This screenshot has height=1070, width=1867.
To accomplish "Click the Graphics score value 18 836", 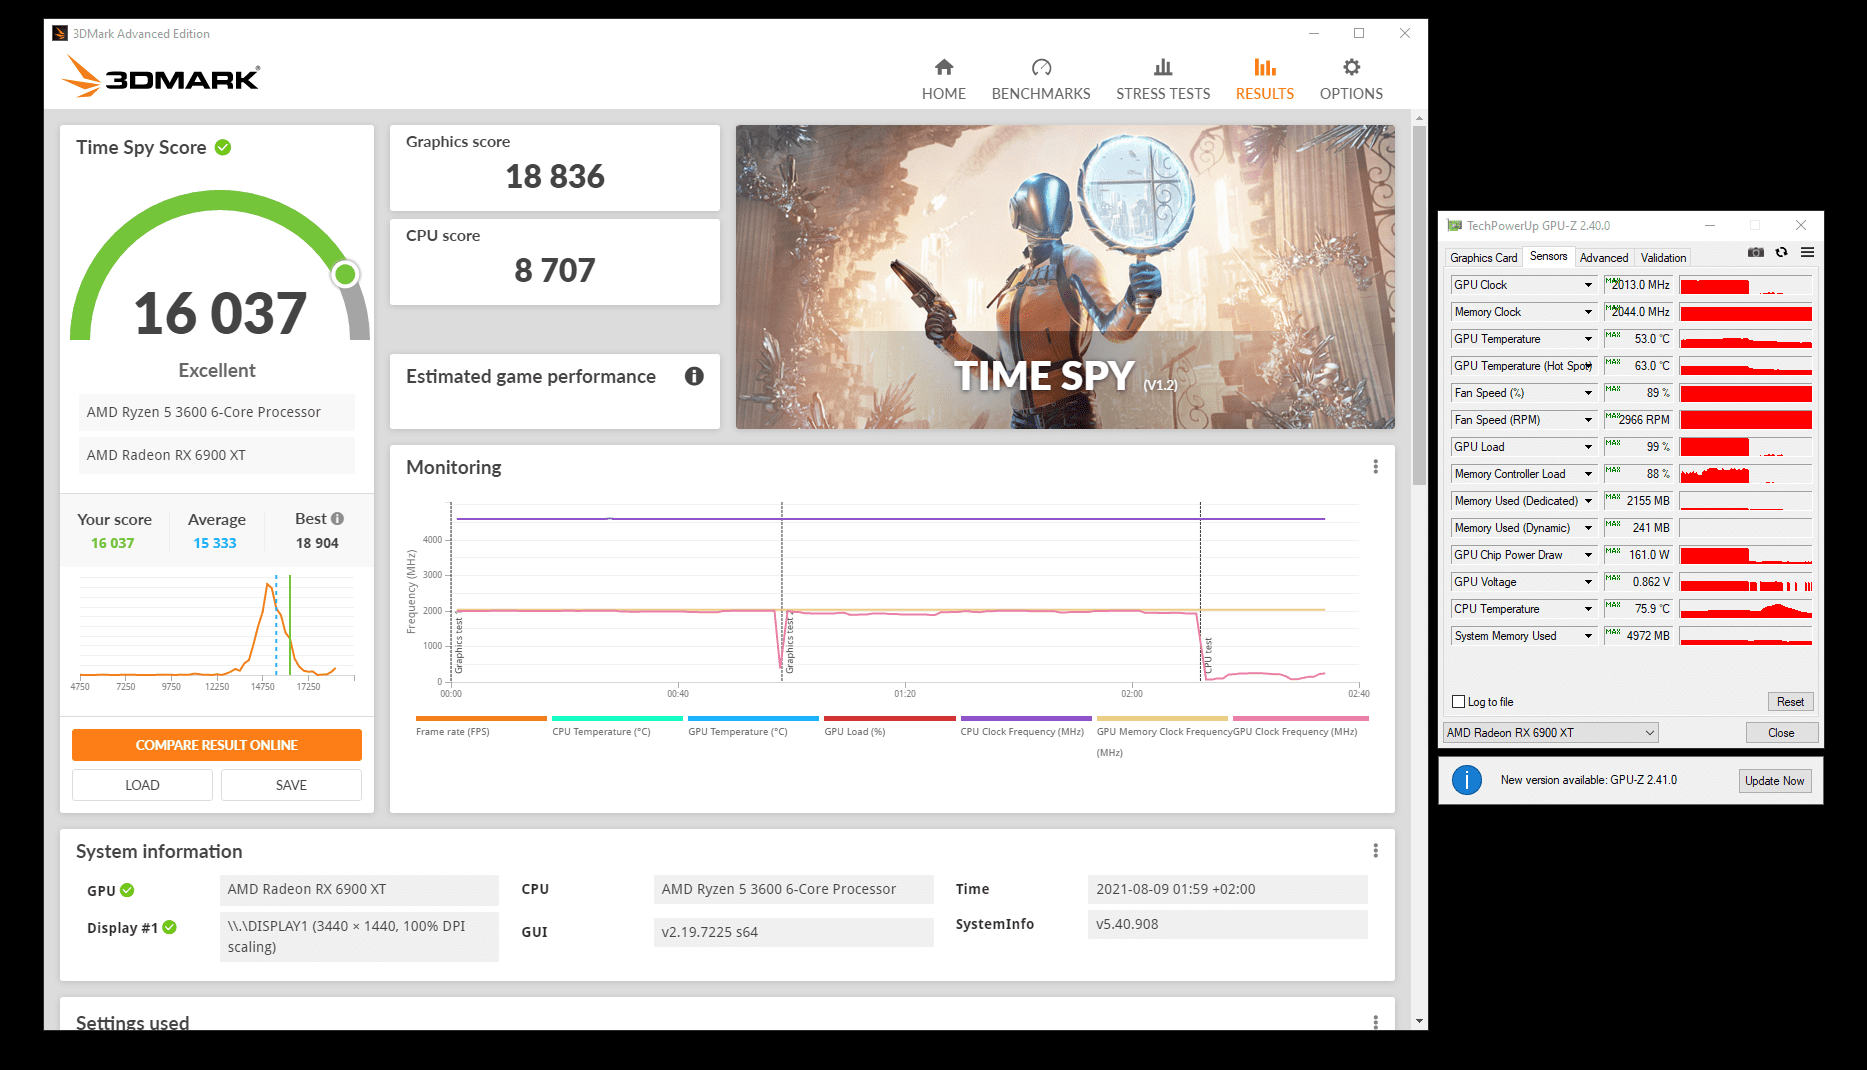I will (x=555, y=177).
